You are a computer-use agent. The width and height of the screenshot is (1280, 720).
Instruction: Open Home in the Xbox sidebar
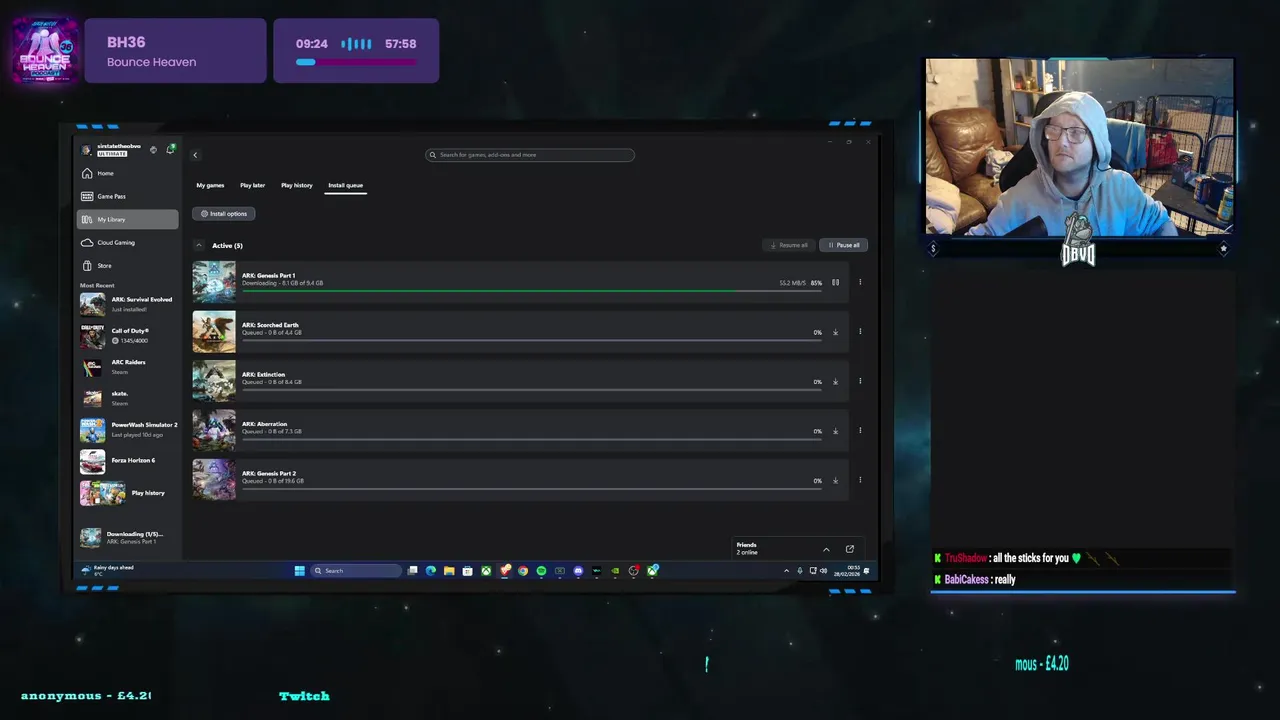click(x=128, y=173)
